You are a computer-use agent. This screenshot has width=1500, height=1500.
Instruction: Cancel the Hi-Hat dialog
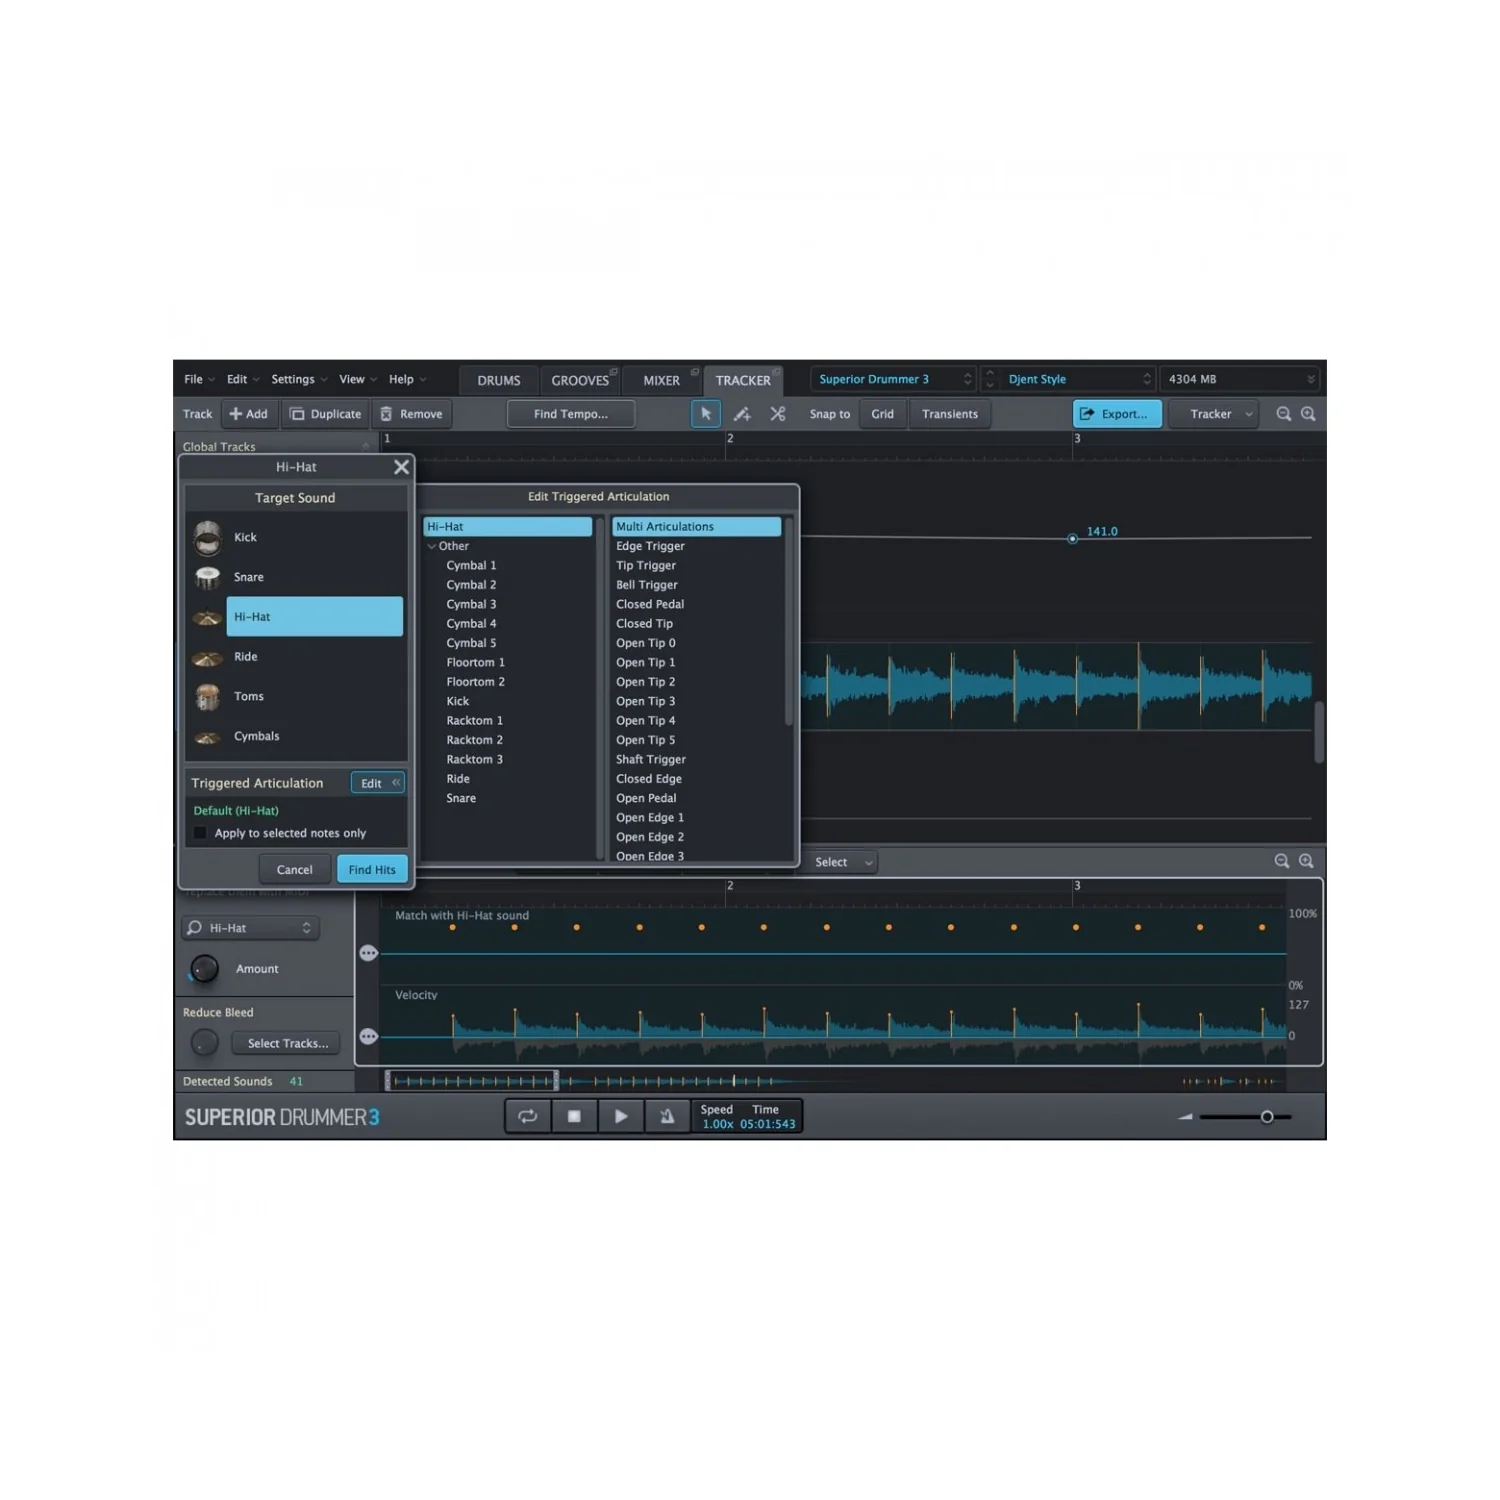(294, 870)
